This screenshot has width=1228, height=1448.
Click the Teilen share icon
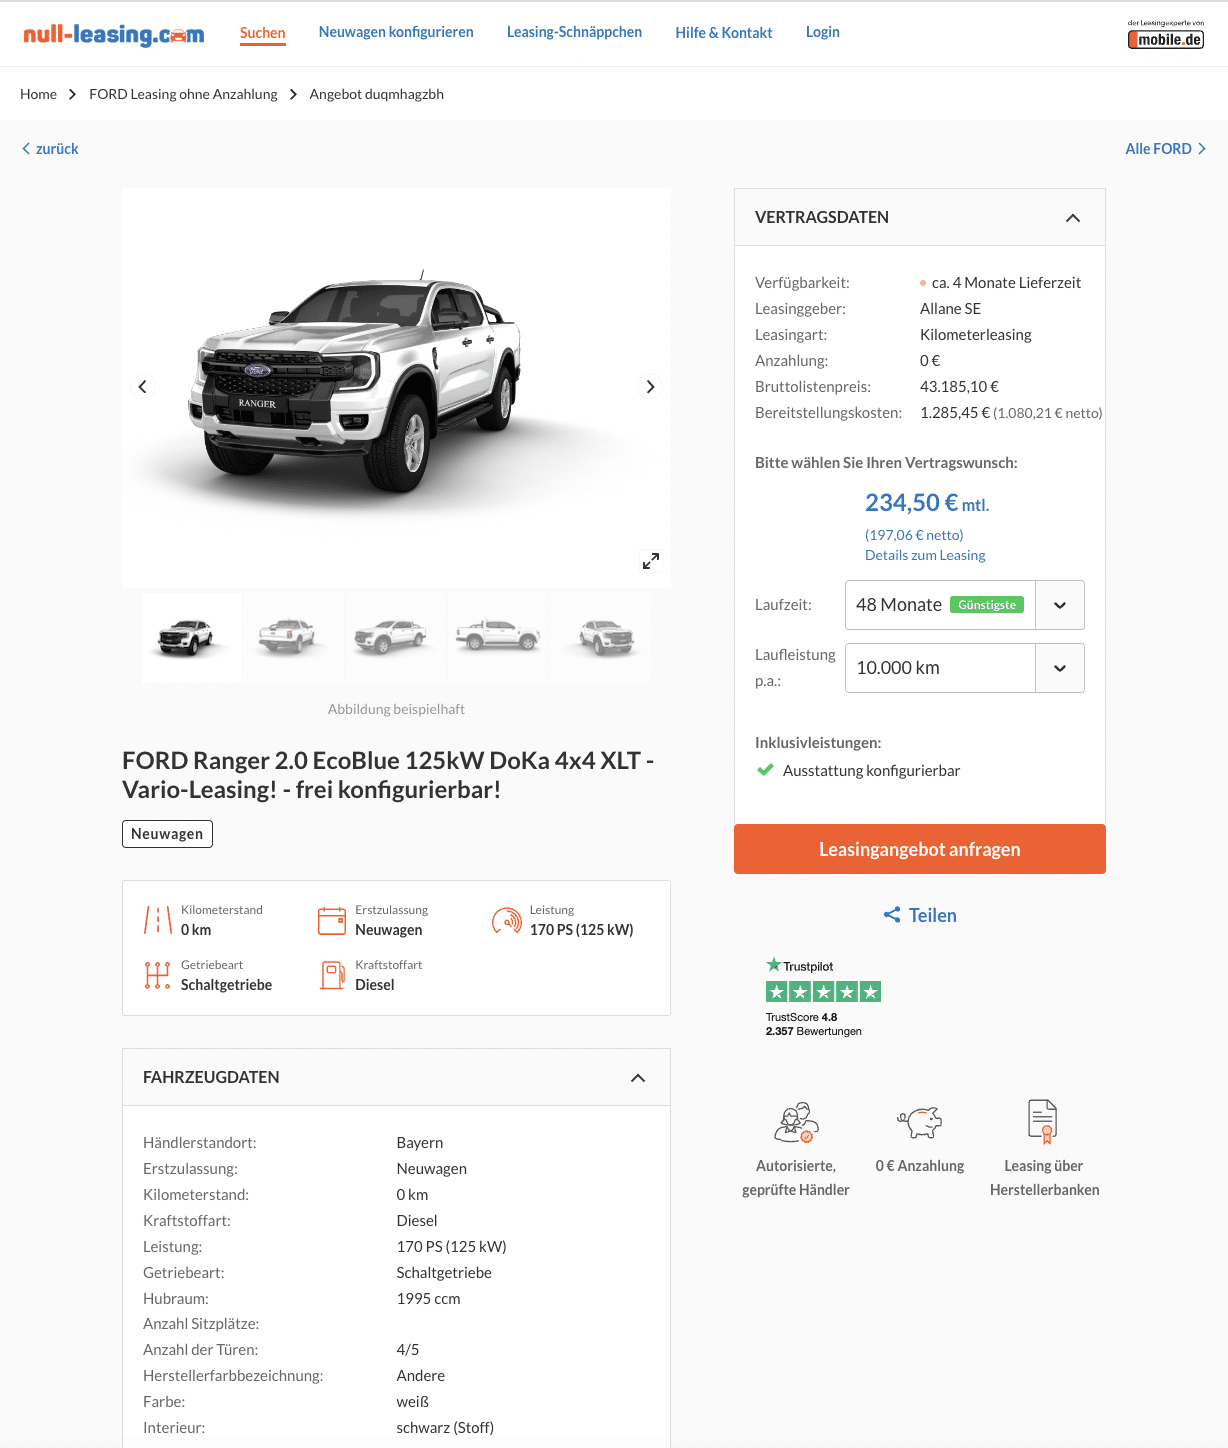click(x=892, y=915)
